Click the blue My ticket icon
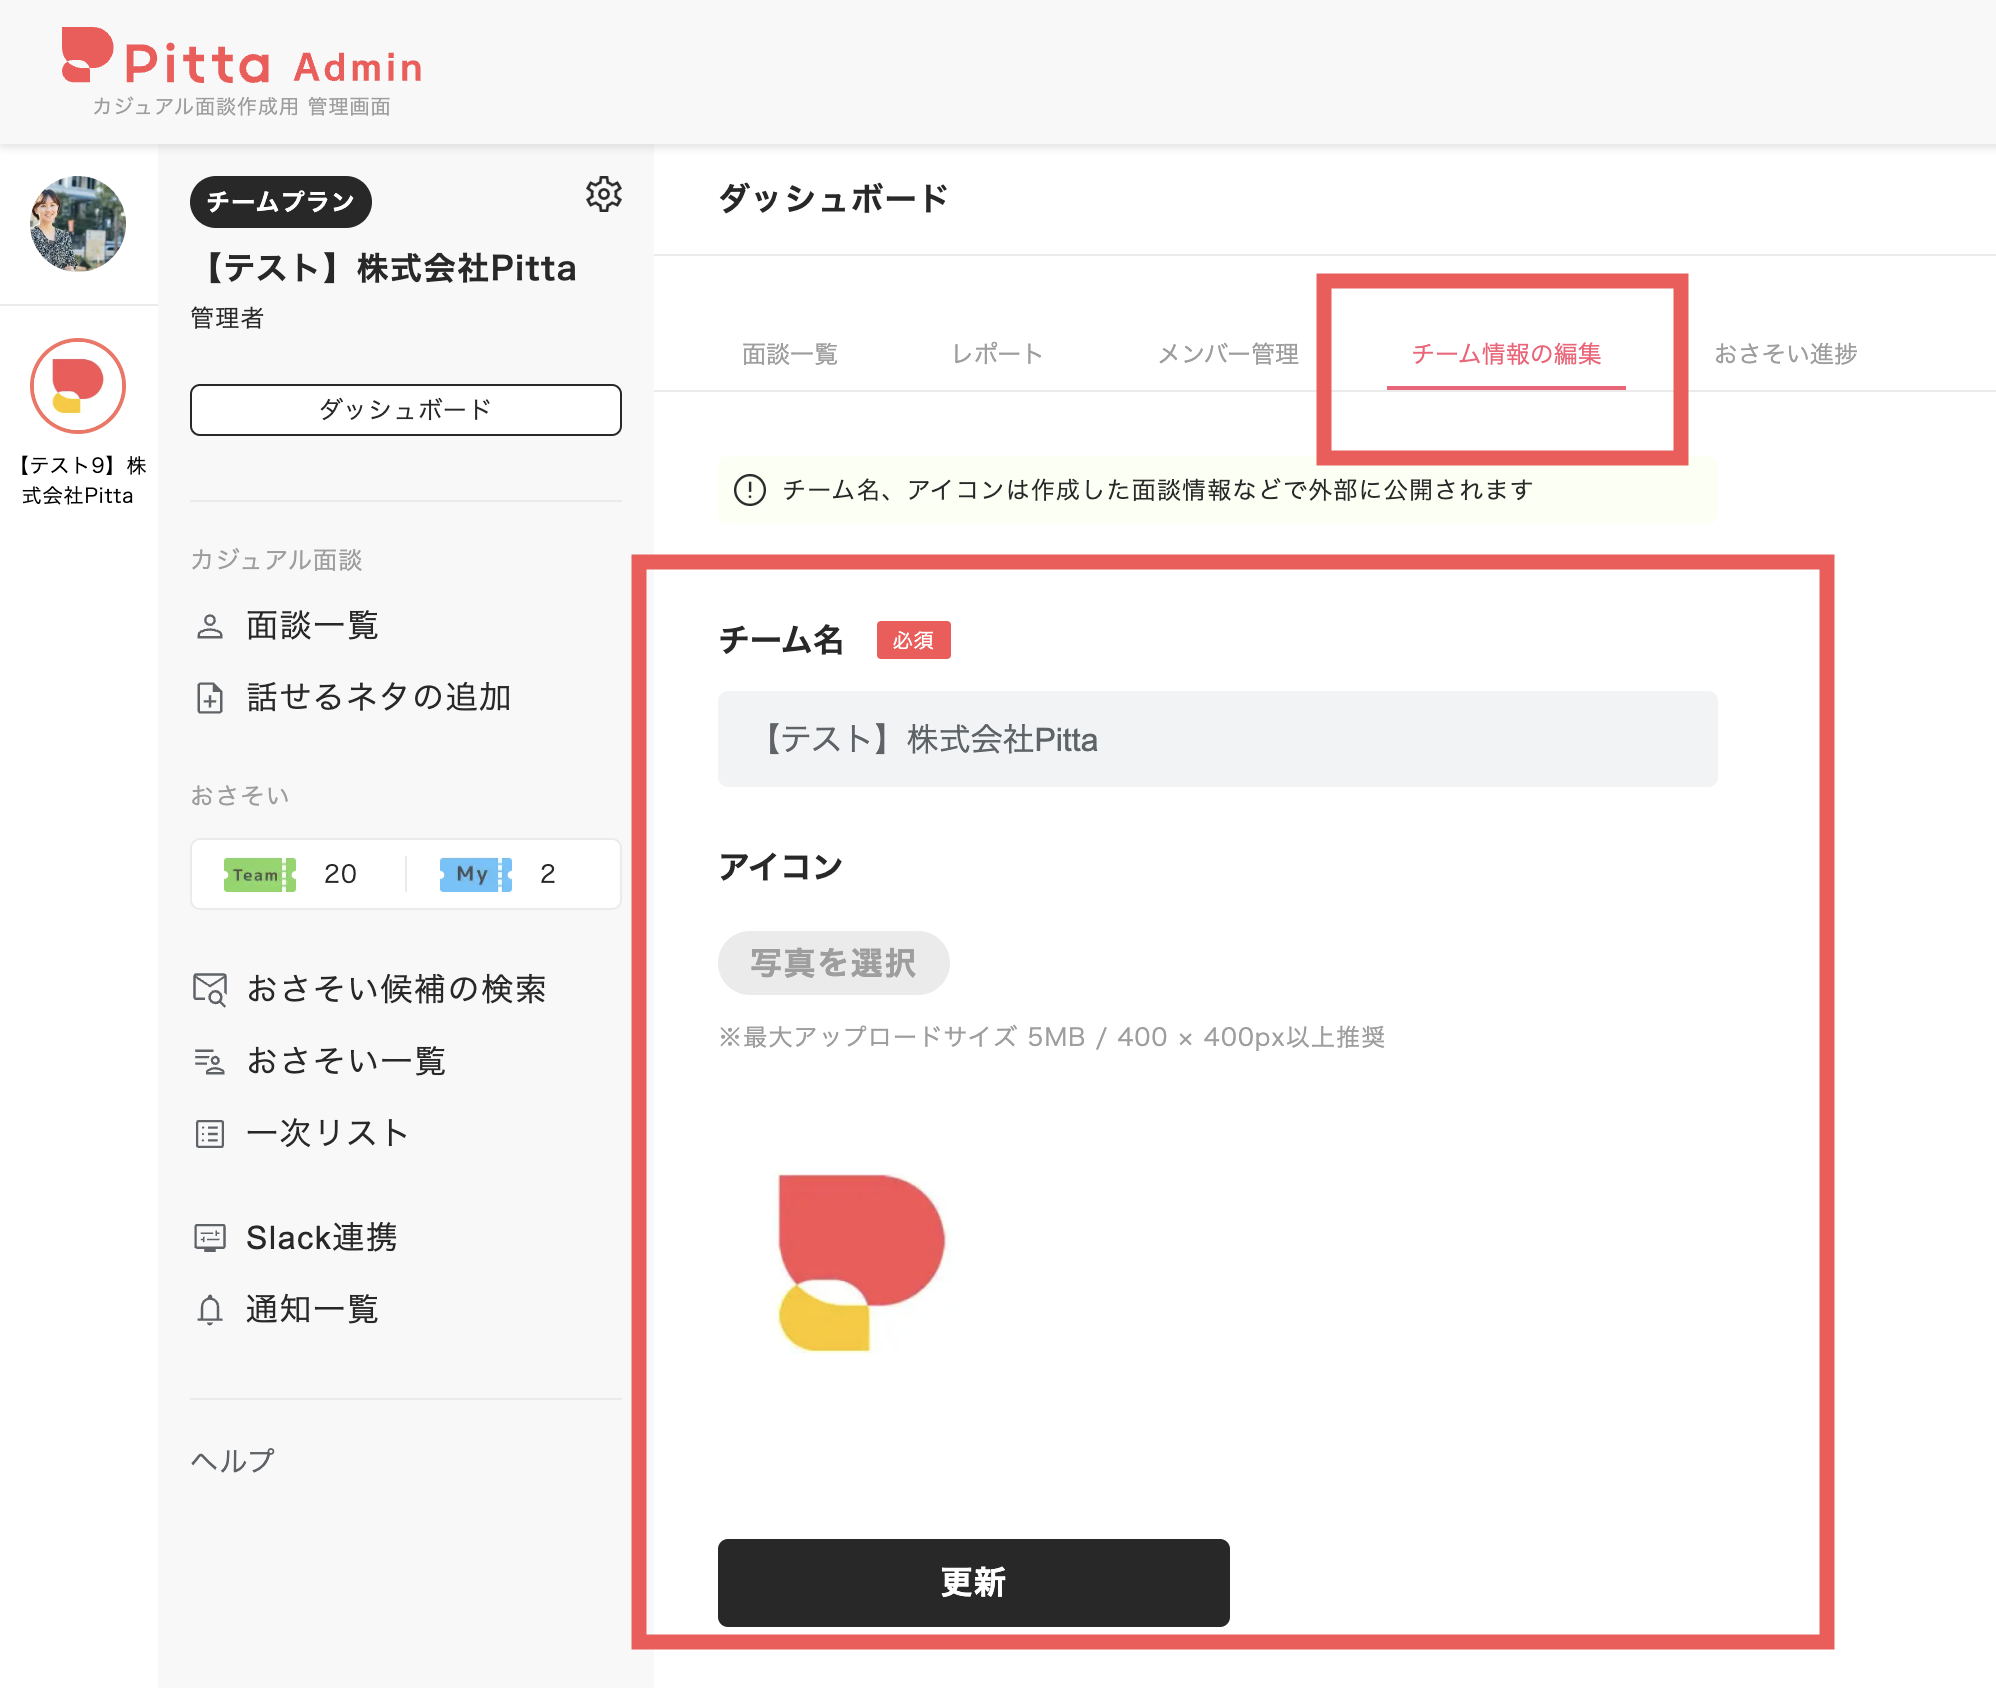This screenshot has width=1996, height=1688. point(476,875)
